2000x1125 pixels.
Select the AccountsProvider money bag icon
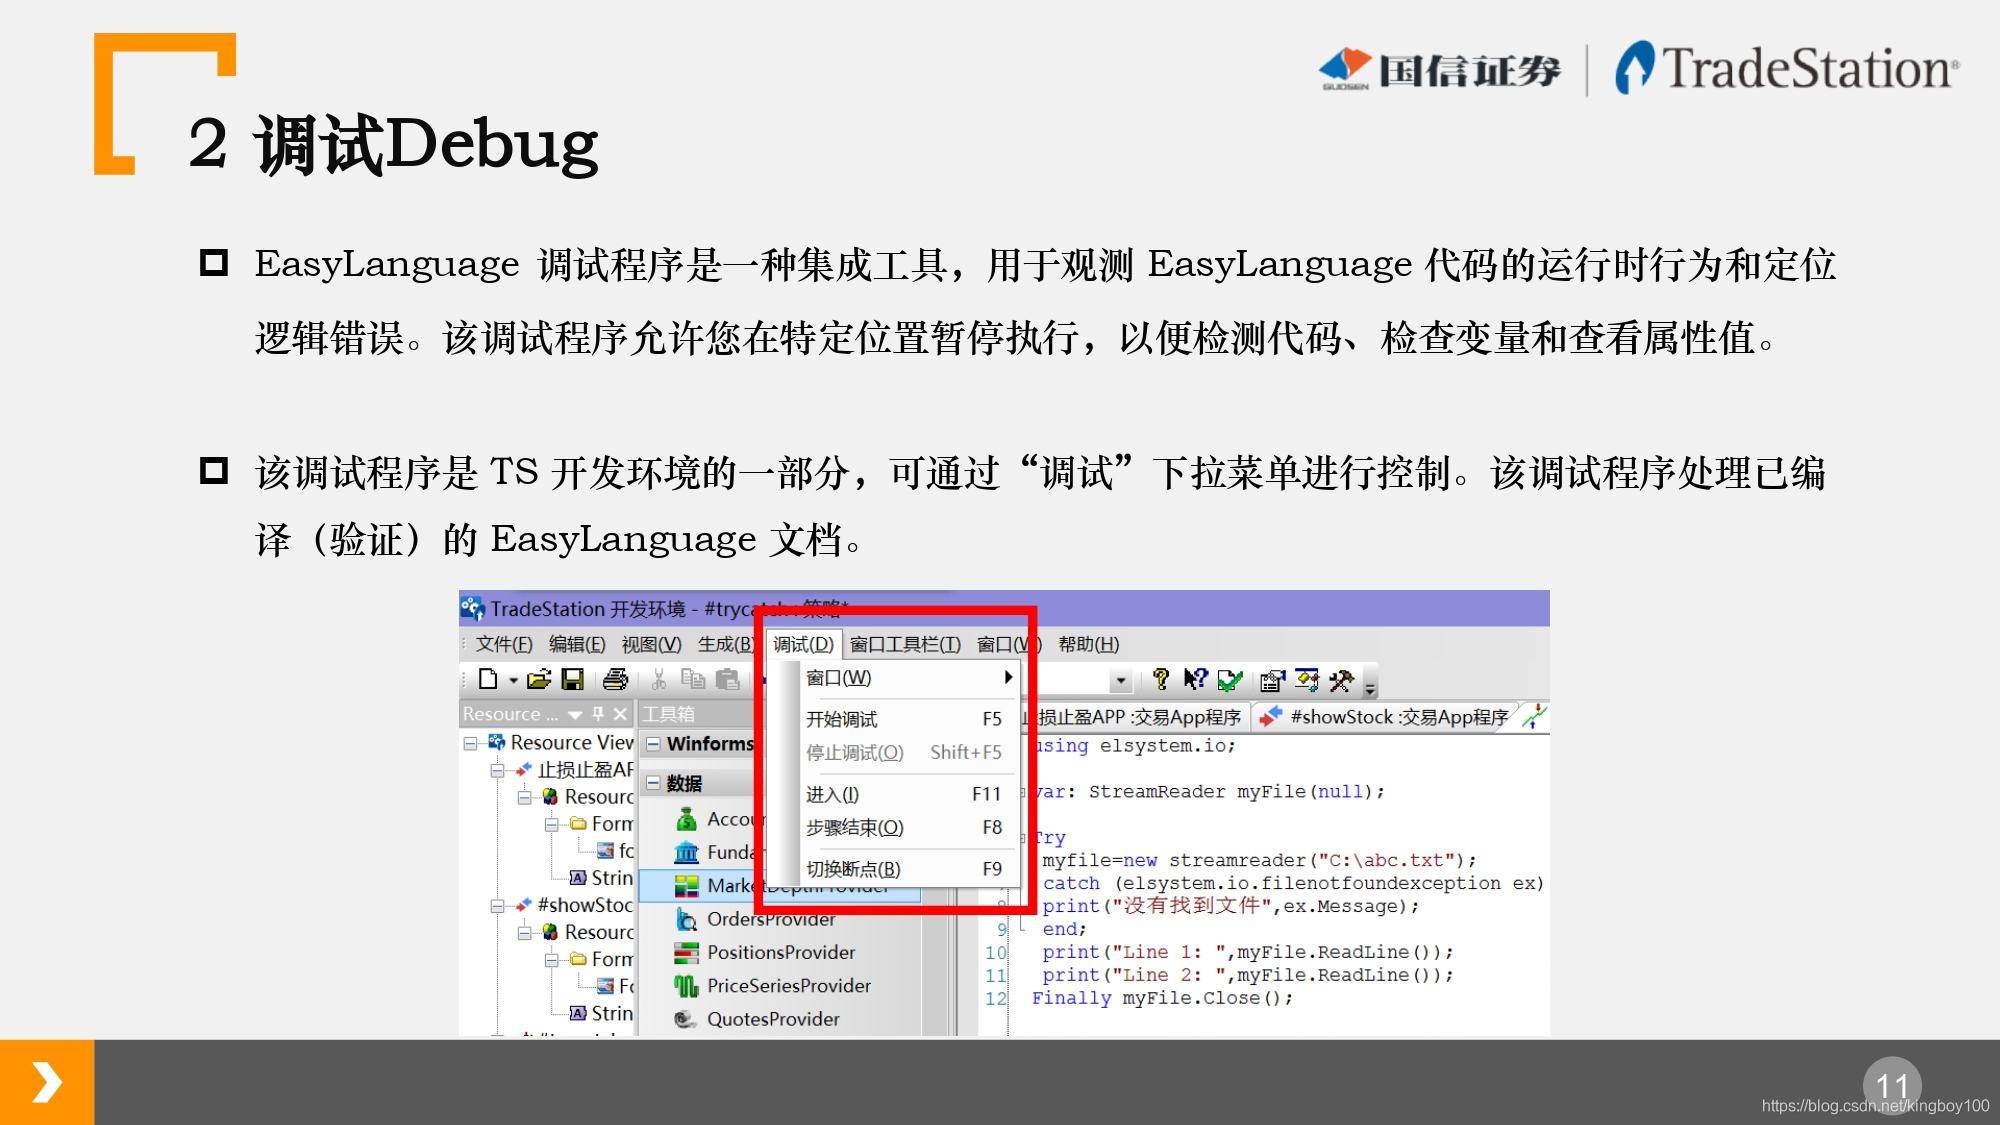tap(686, 820)
